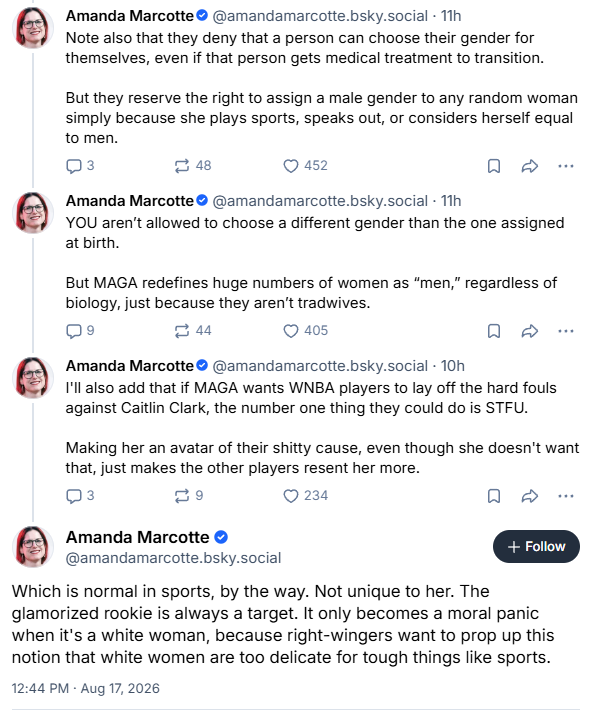Bookmark the post about tradwives
This screenshot has width=593, height=711.
[494, 331]
